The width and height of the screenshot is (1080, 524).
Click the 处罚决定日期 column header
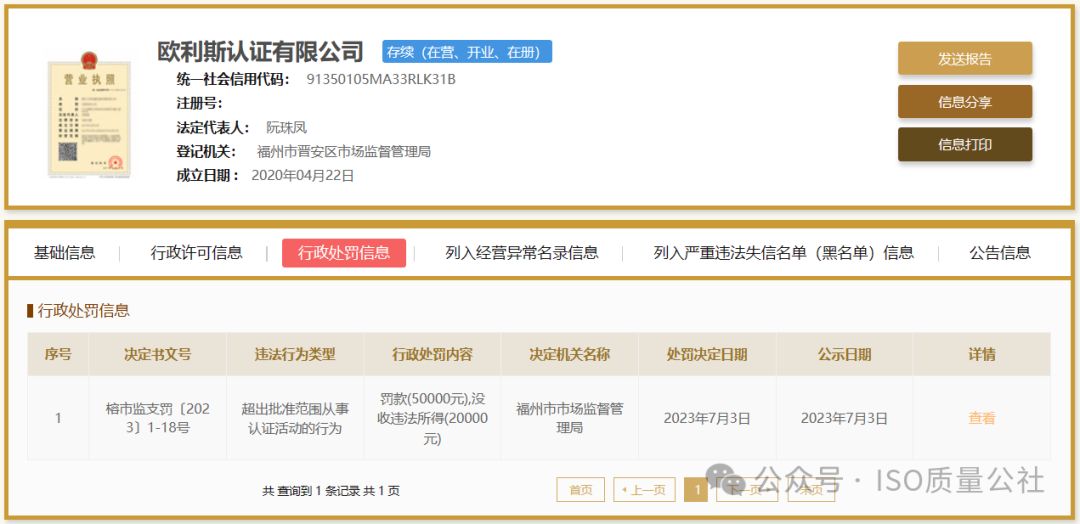coord(707,355)
